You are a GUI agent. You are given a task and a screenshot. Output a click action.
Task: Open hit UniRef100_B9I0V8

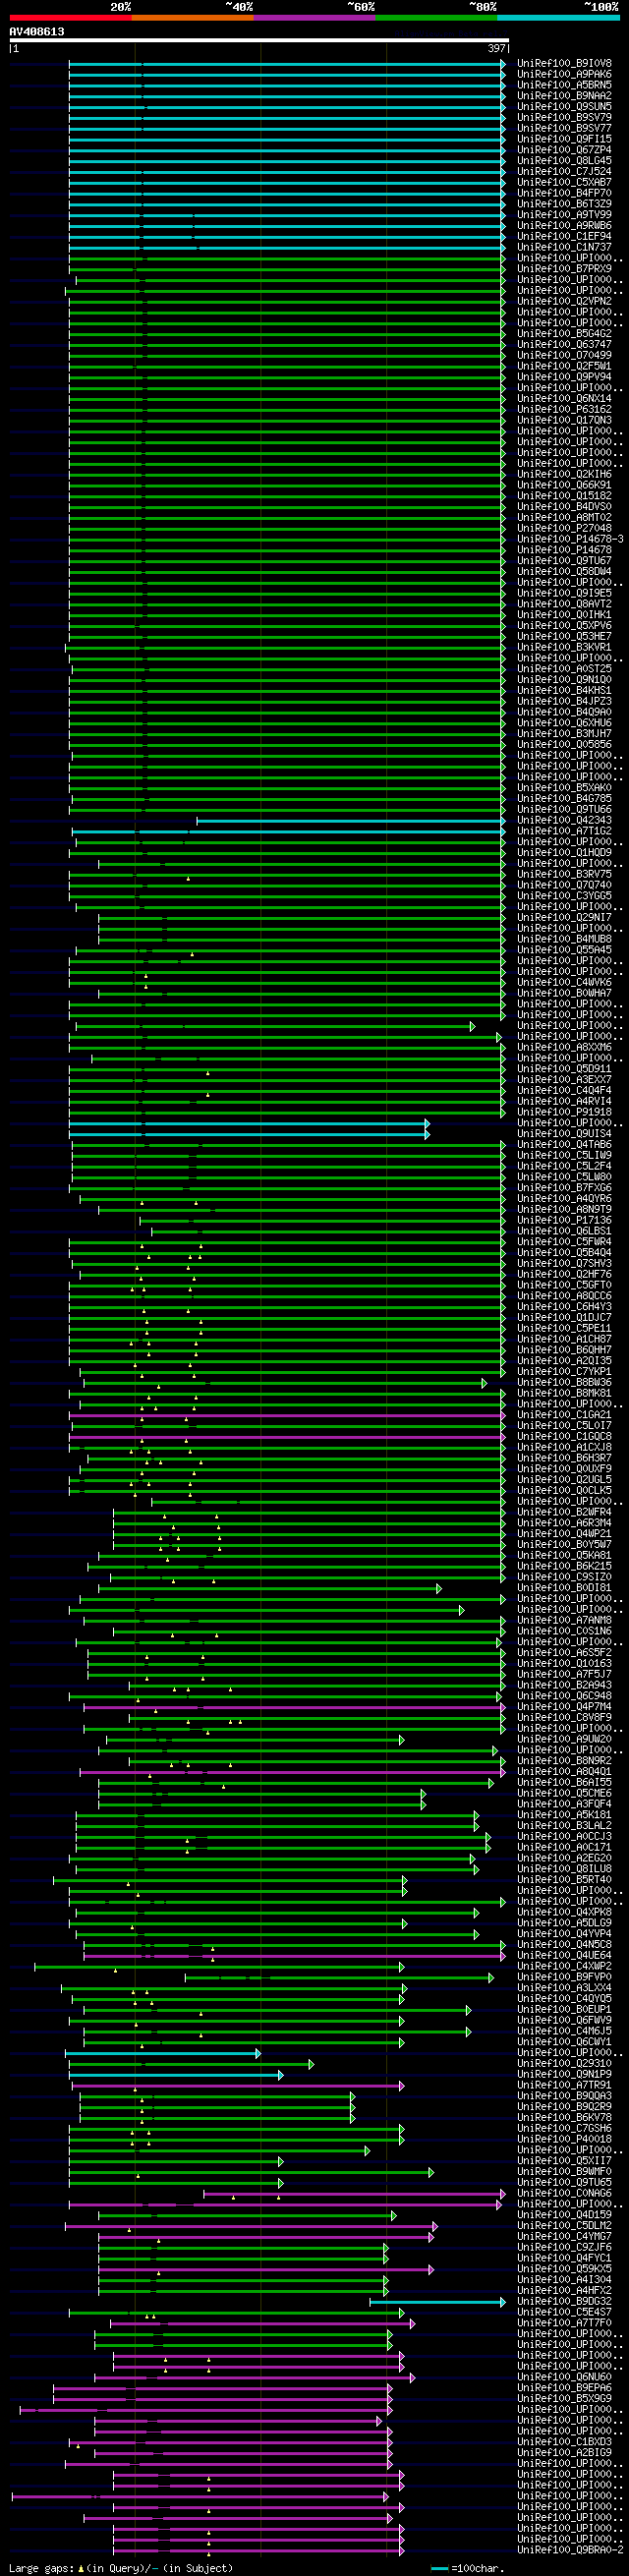tap(564, 64)
